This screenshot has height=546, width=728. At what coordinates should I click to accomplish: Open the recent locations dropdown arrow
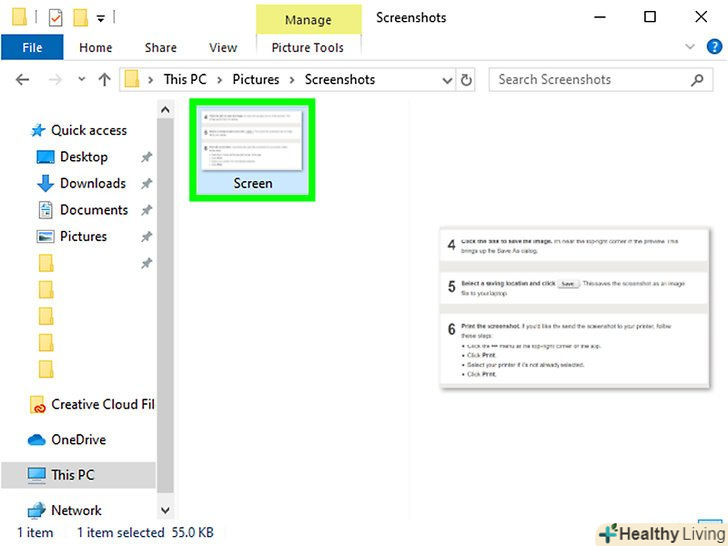[82, 79]
